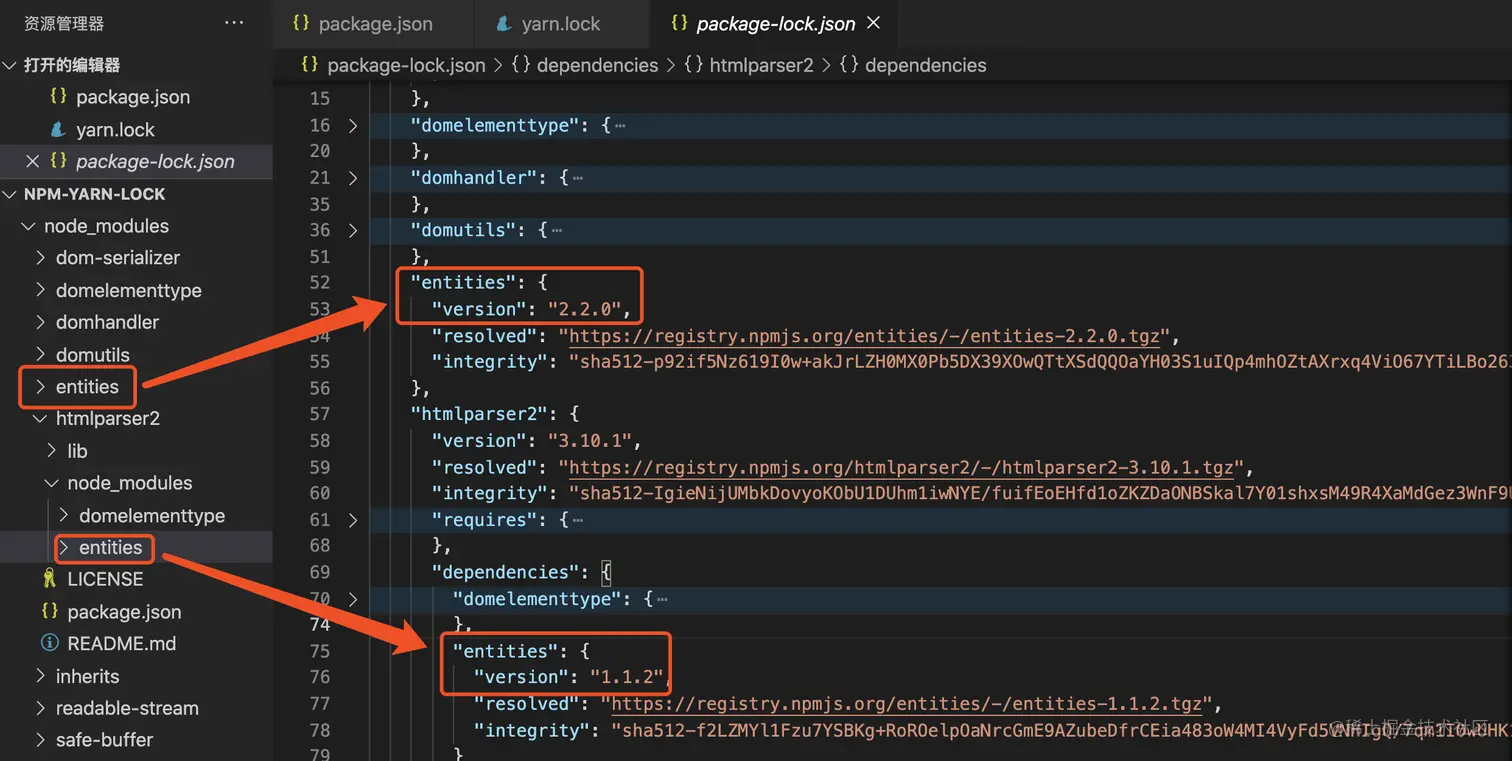This screenshot has width=1512, height=761.
Task: Click the "entities" key on line 52
Action: [464, 283]
